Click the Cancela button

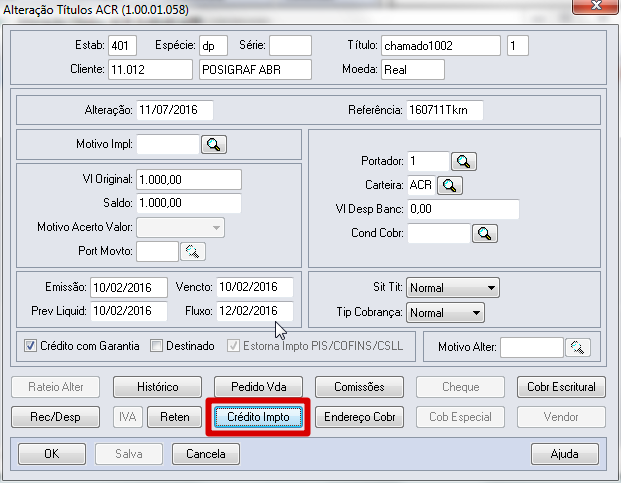point(206,454)
